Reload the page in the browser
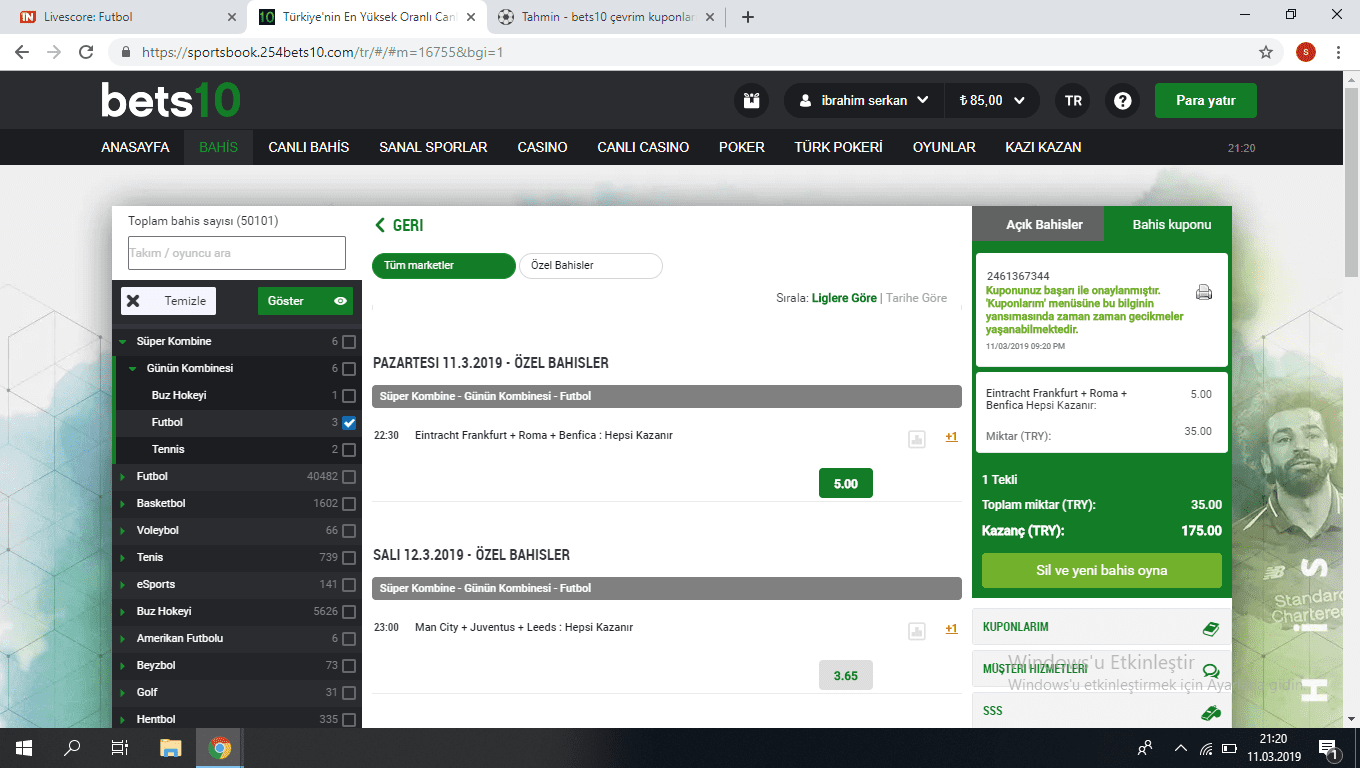The height and width of the screenshot is (768, 1360). 86,52
